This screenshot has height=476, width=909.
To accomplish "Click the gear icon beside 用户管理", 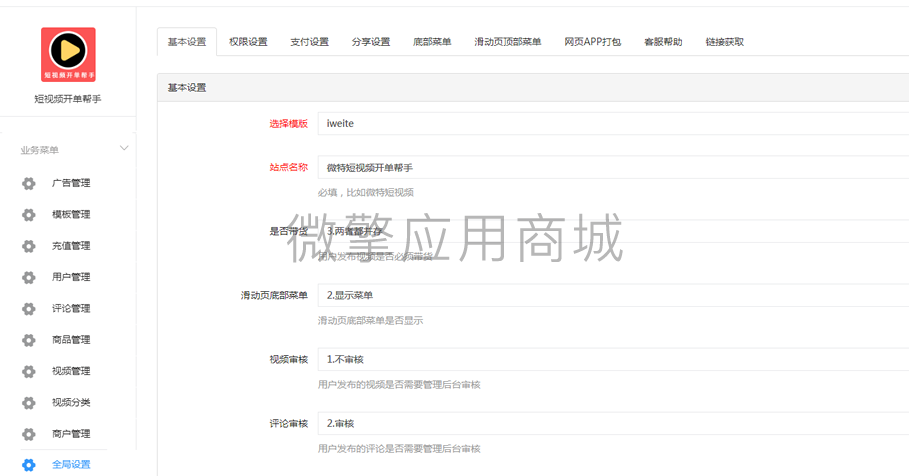I will click(28, 277).
